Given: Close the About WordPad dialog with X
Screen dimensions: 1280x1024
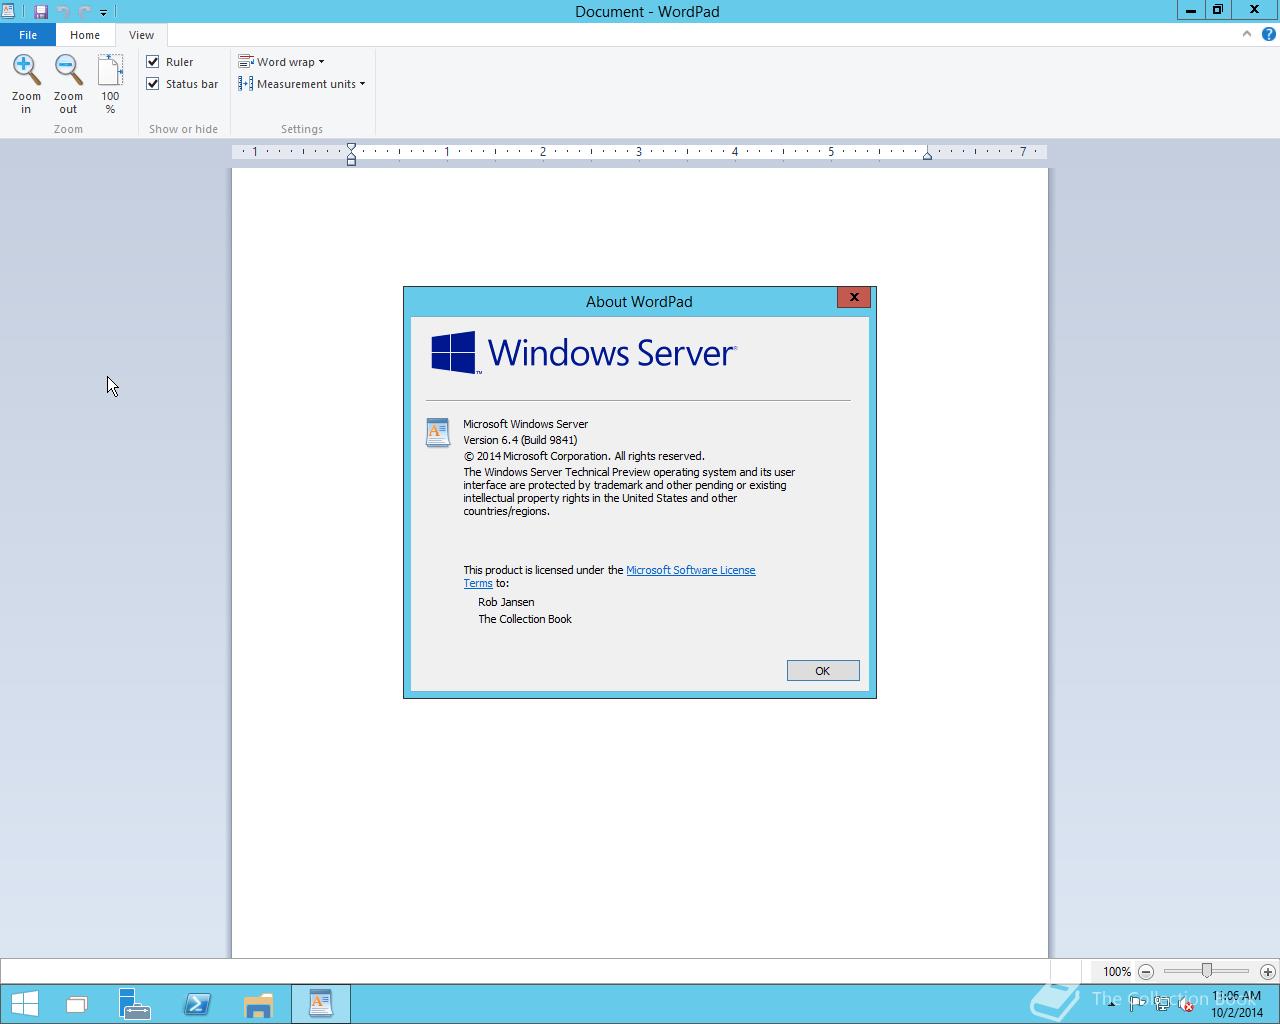Looking at the screenshot, I should point(854,297).
